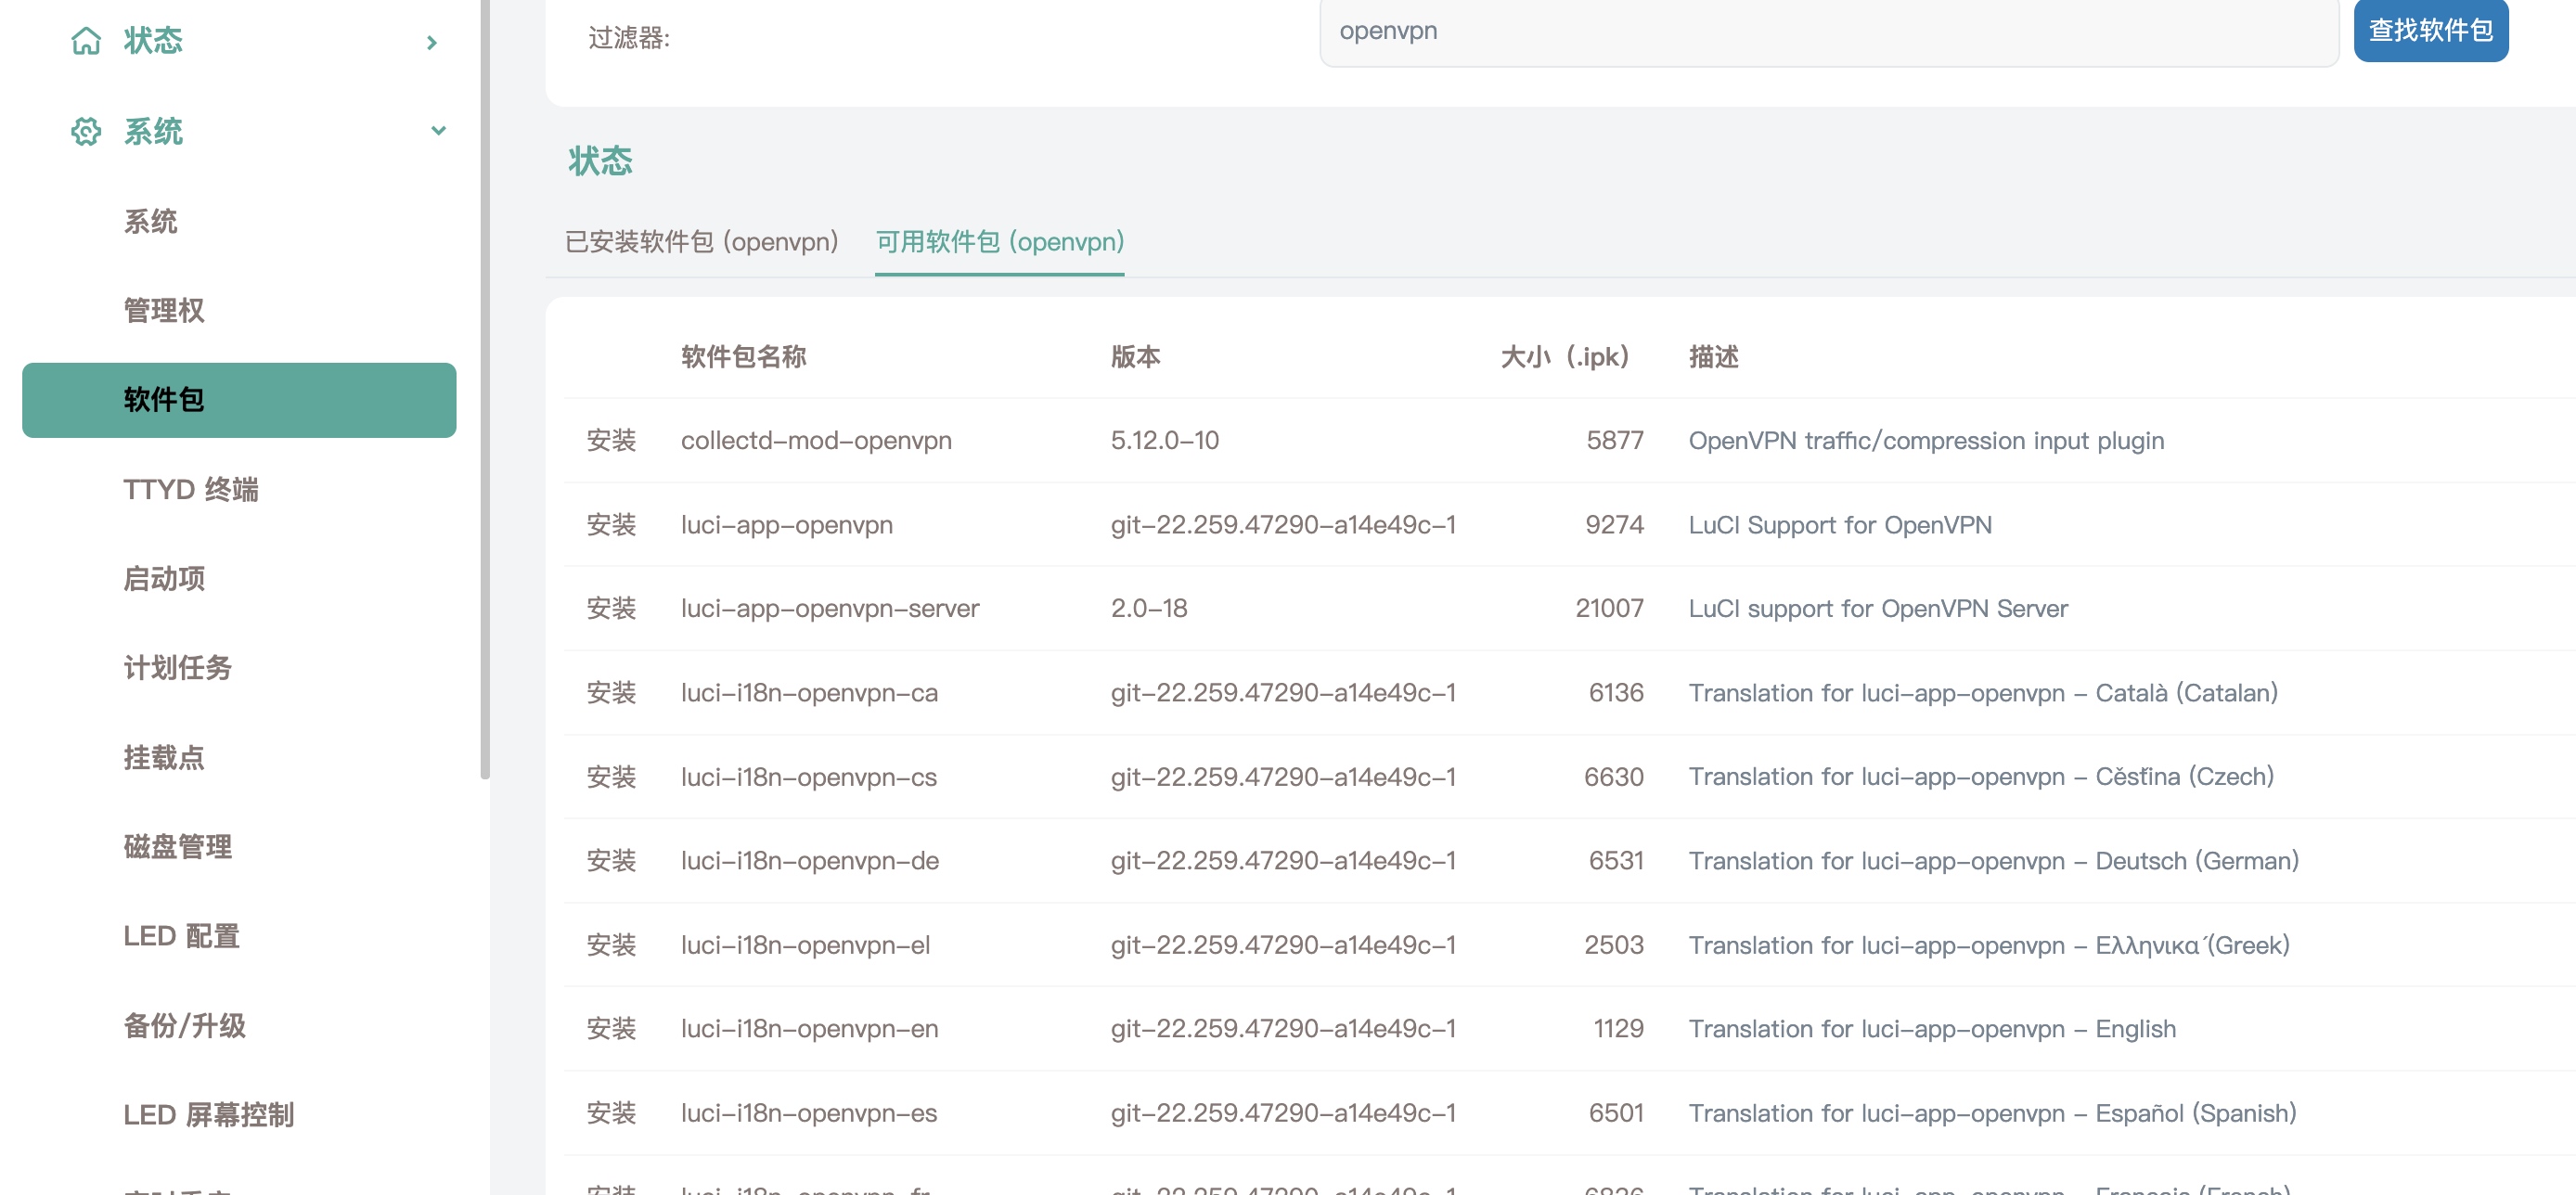2576x1195 pixels.
Task: Open the 系统 submenu item
Action: tap(150, 221)
